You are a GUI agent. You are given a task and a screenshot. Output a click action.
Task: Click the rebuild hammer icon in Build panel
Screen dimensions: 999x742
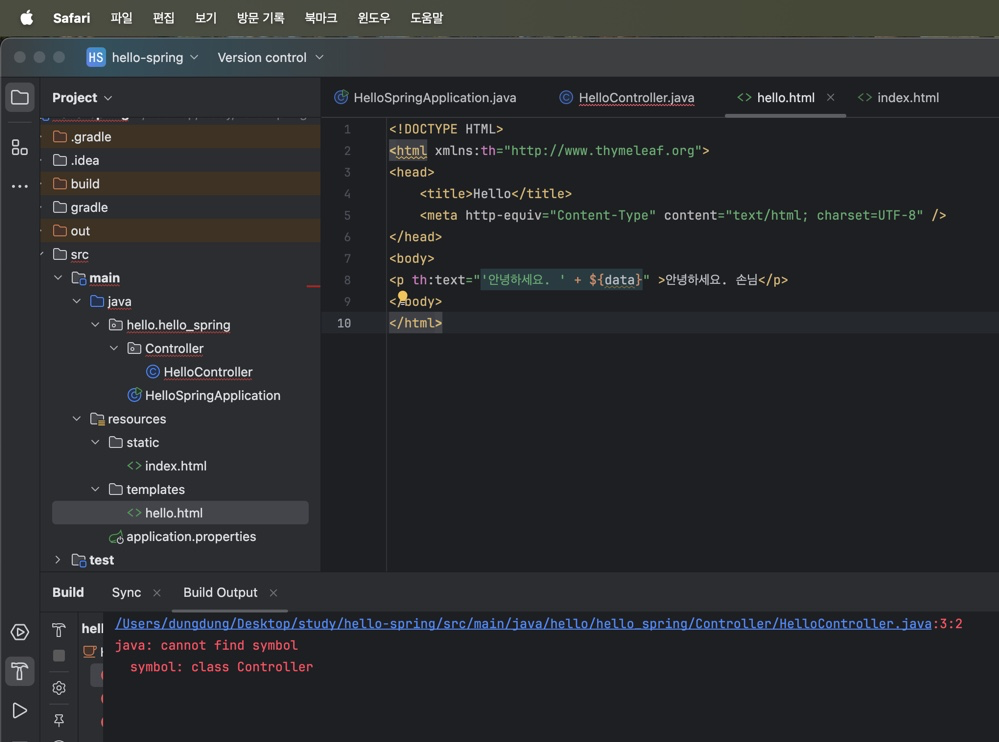point(59,630)
